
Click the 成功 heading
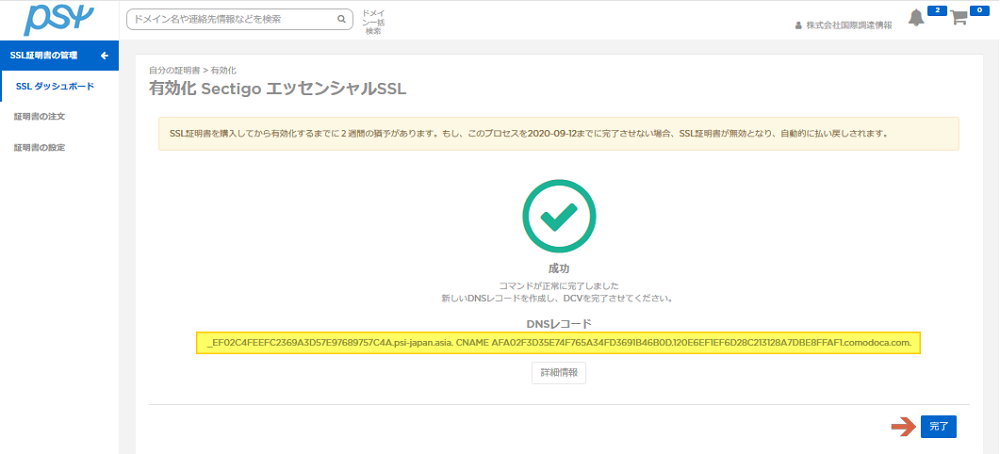tap(559, 268)
